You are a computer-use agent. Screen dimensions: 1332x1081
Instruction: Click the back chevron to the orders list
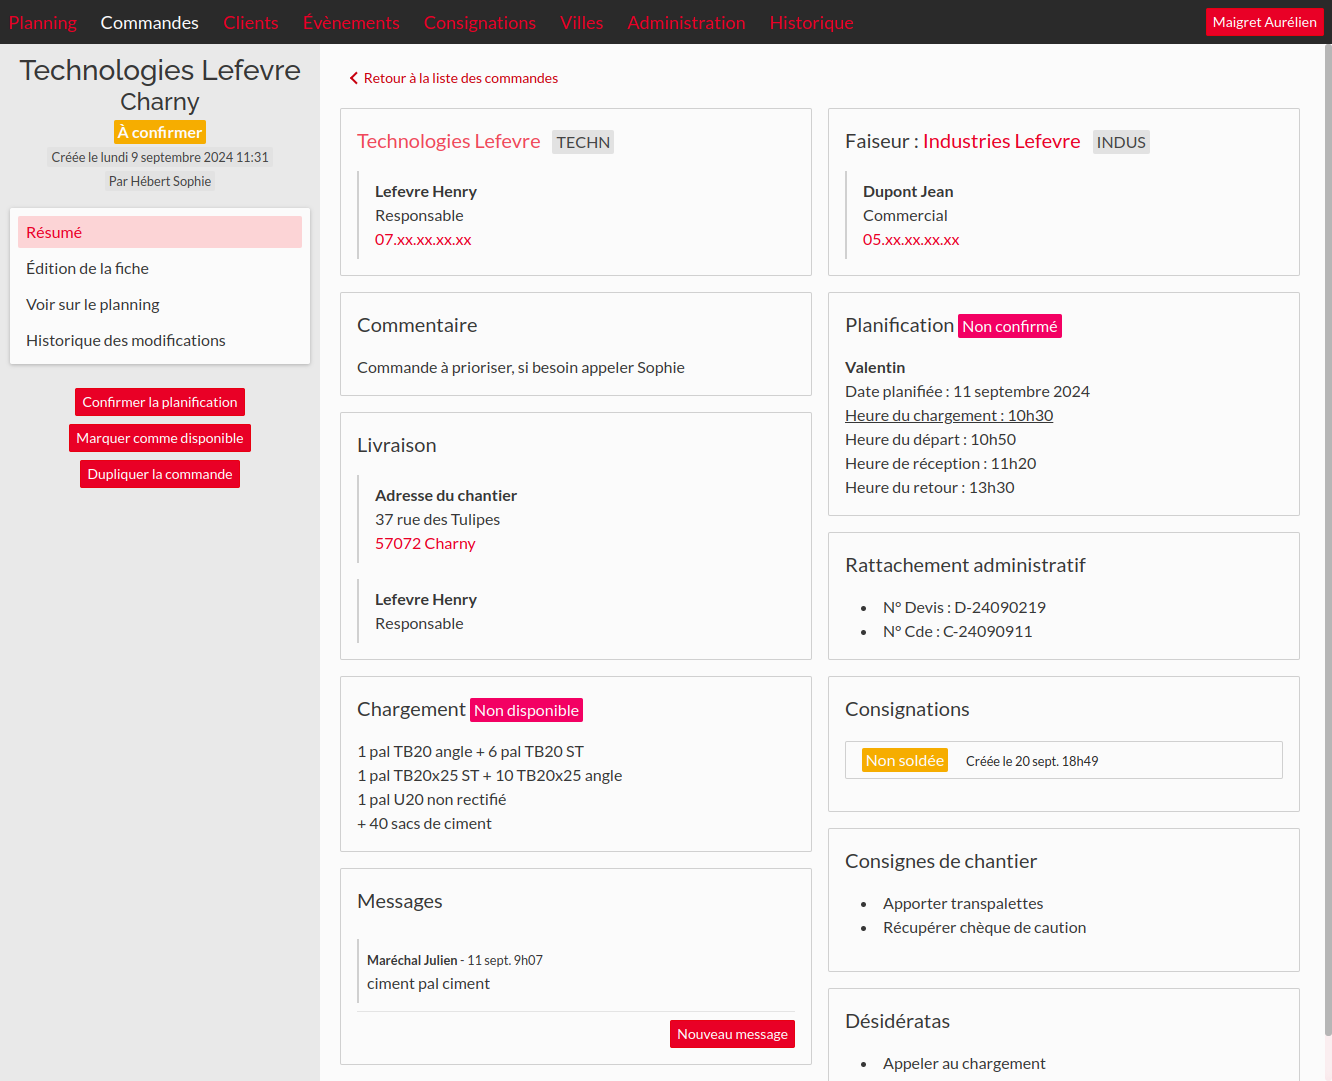point(354,78)
